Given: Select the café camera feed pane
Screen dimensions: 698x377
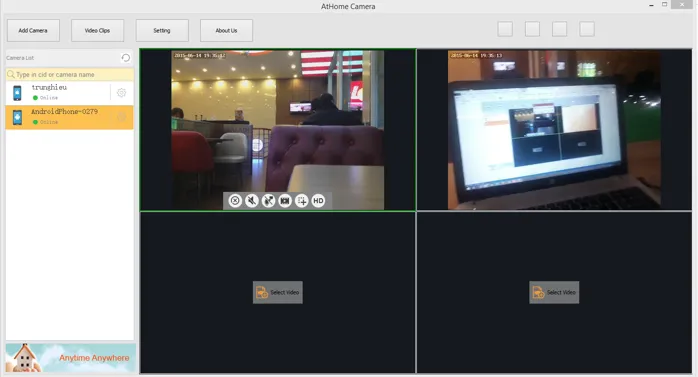Looking at the screenshot, I should 278,130.
